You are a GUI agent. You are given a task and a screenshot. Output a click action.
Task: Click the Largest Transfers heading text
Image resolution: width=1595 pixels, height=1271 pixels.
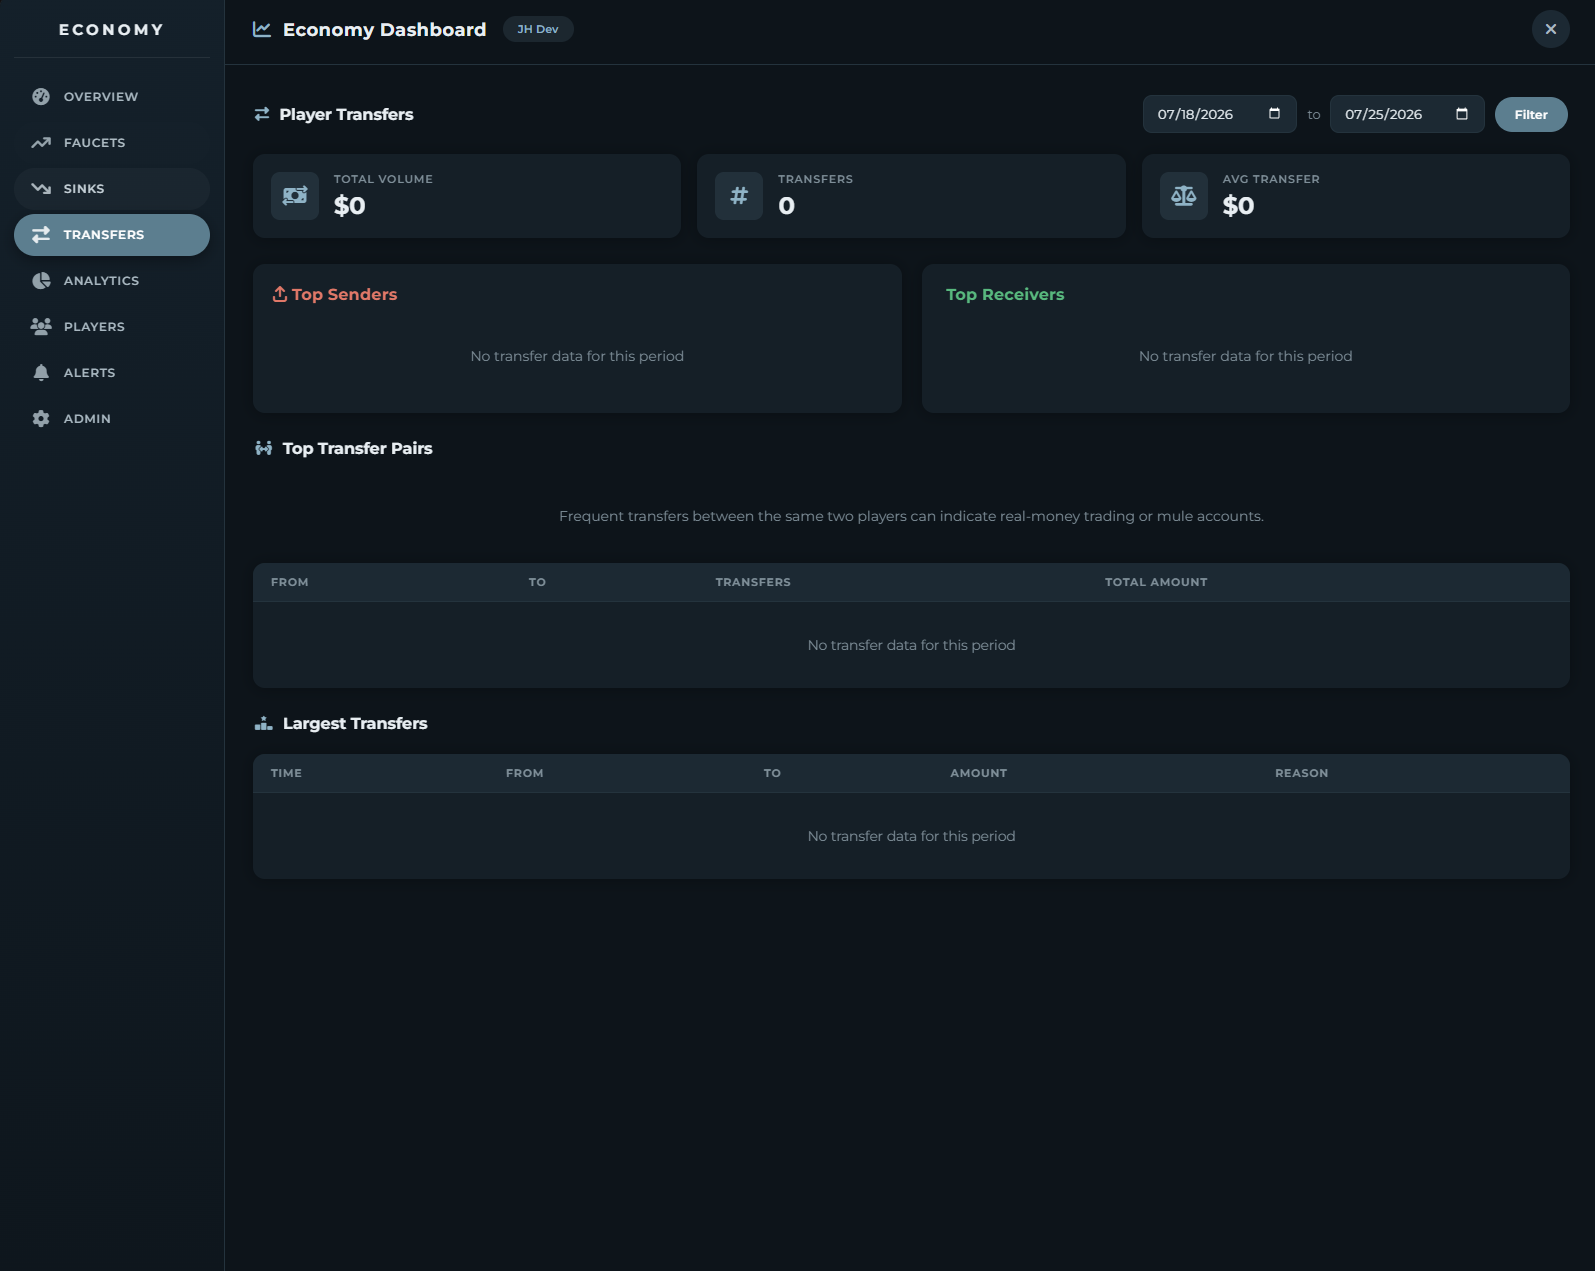point(355,723)
